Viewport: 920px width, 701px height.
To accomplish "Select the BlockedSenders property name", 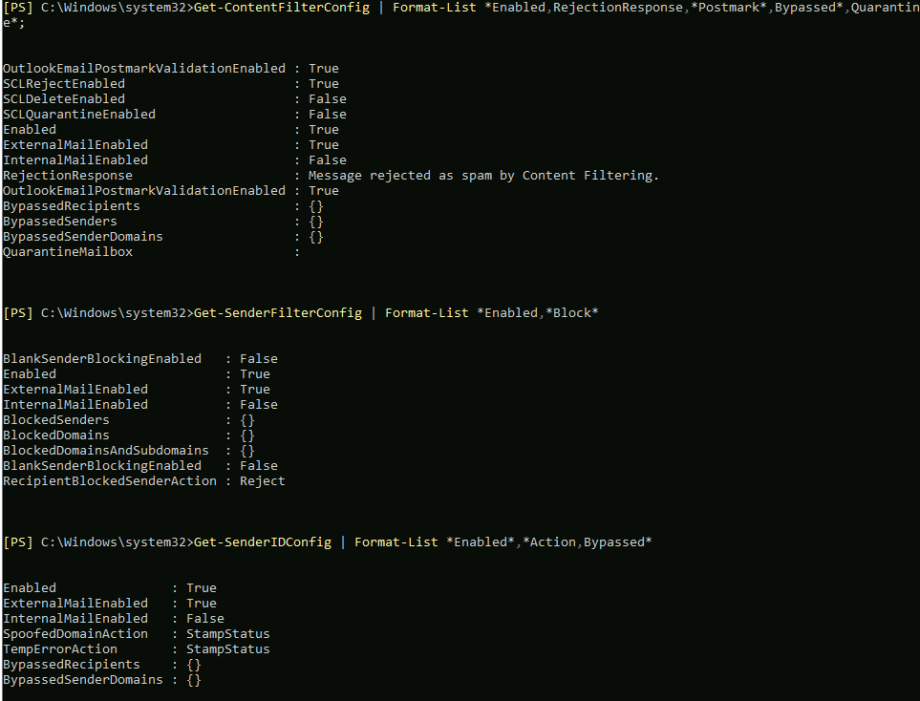I will (56, 420).
